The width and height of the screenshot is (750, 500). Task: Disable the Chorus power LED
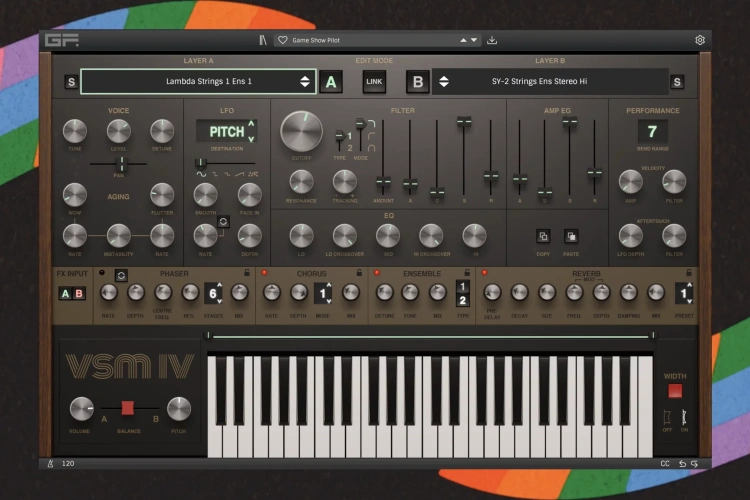tap(264, 272)
